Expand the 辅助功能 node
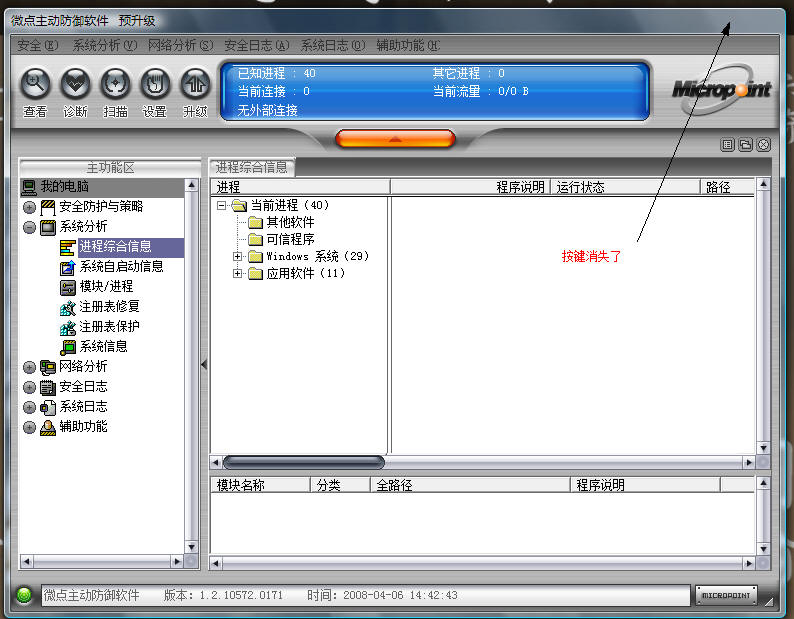The width and height of the screenshot is (794, 619). pyautogui.click(x=29, y=428)
